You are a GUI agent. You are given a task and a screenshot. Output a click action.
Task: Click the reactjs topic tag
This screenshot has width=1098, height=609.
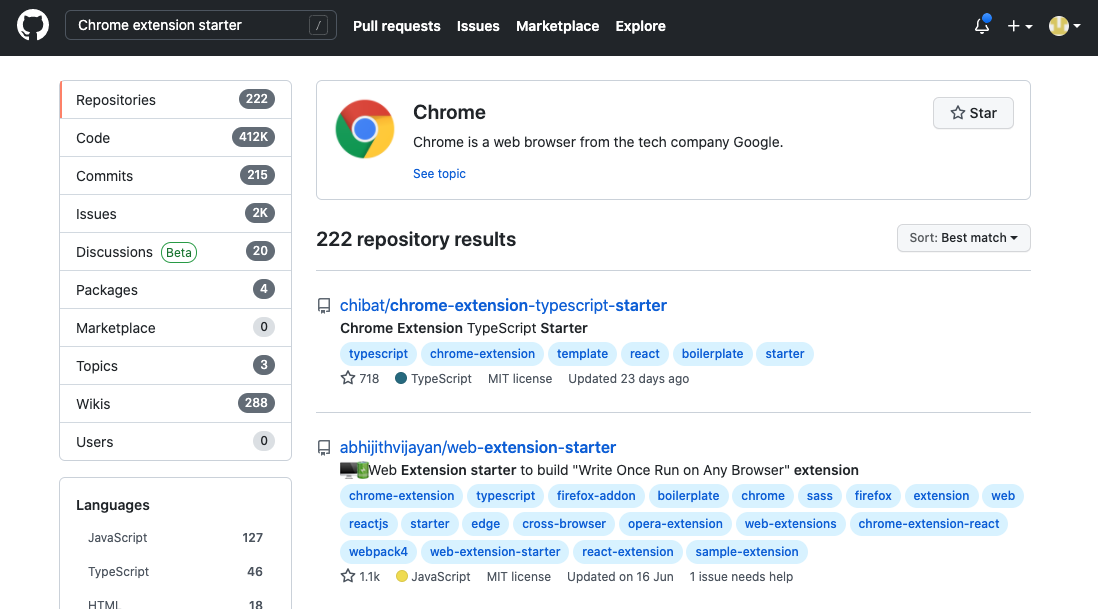coord(368,524)
